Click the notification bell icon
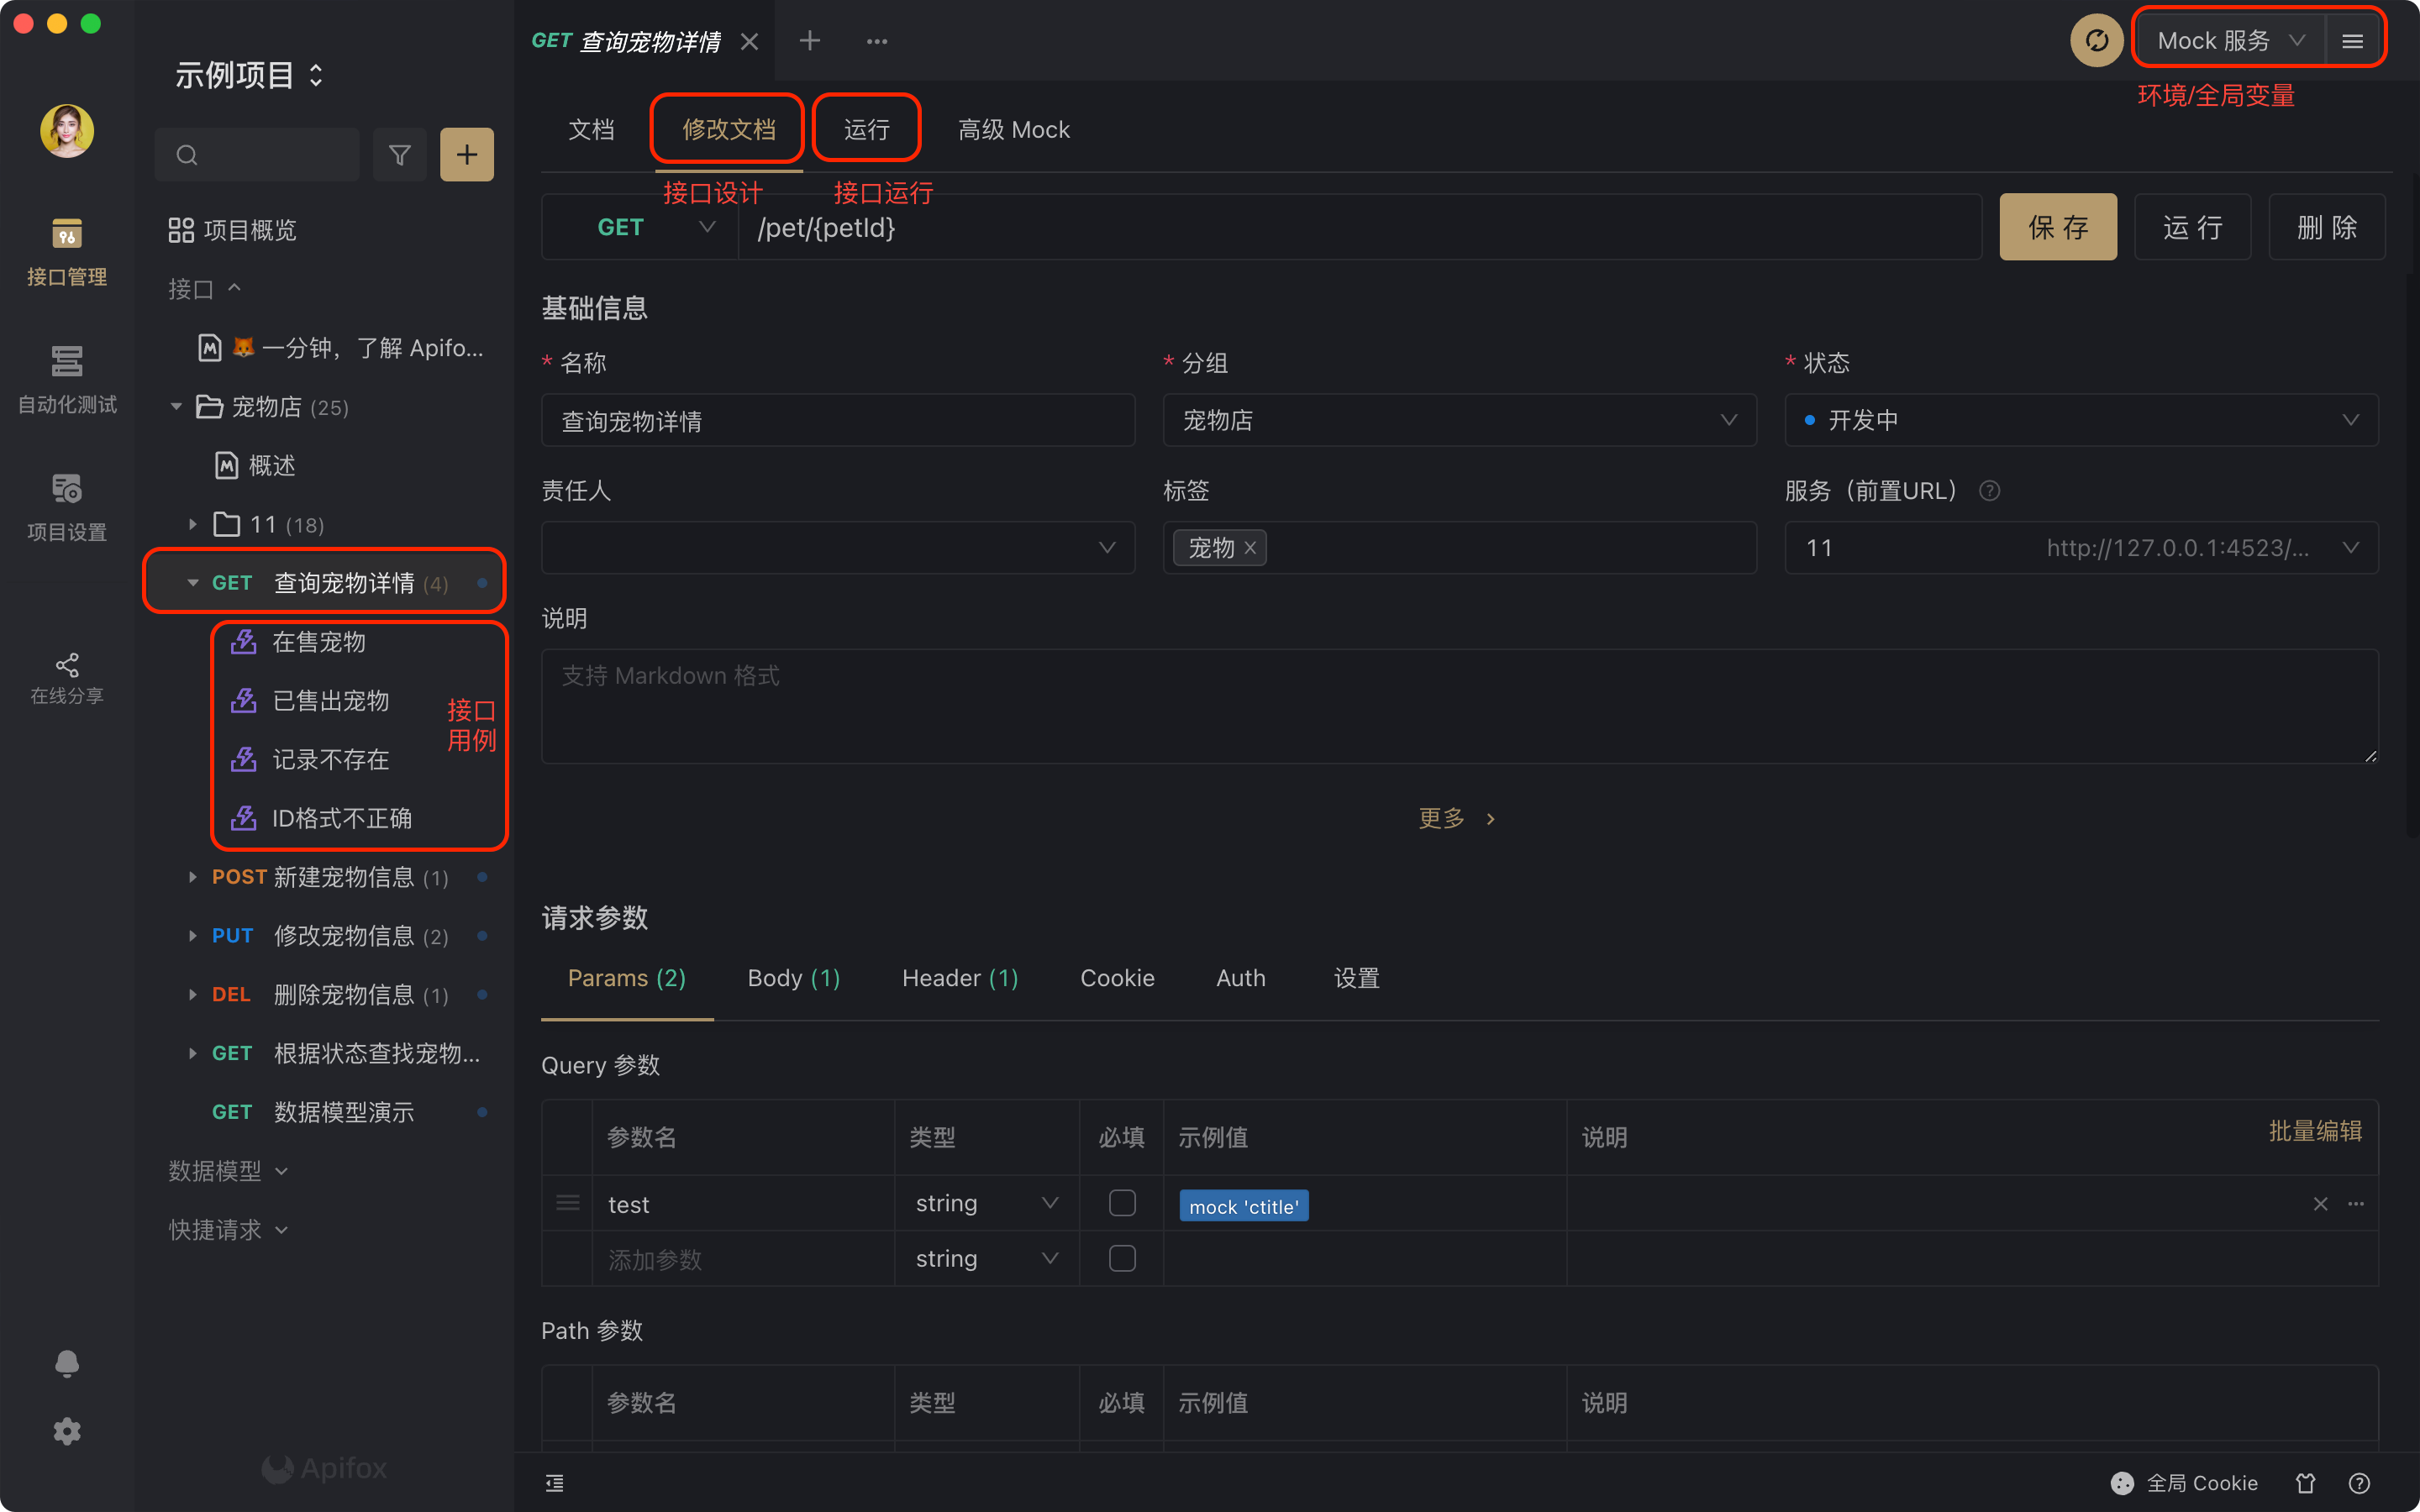The width and height of the screenshot is (2420, 1512). (x=67, y=1363)
